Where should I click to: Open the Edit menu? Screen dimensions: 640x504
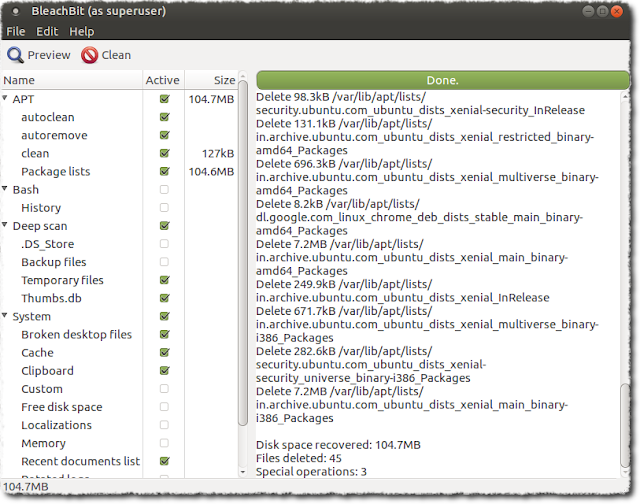(x=47, y=31)
